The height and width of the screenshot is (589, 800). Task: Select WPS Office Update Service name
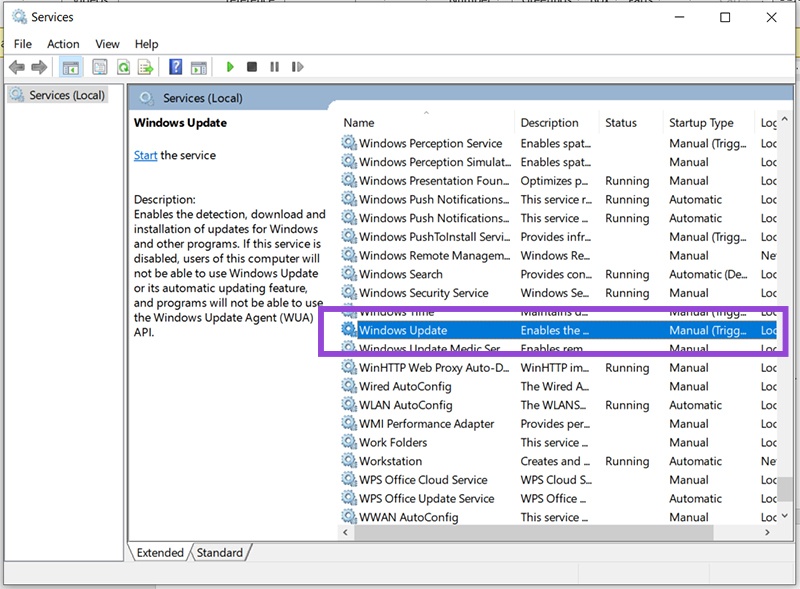click(427, 498)
